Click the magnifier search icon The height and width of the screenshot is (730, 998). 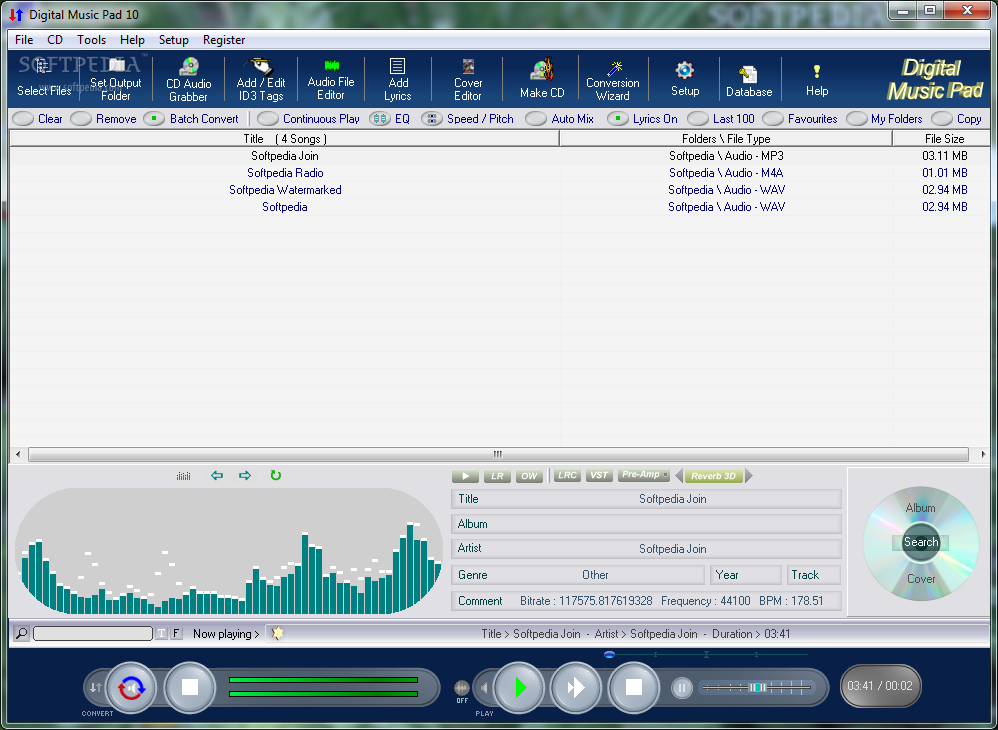click(22, 633)
